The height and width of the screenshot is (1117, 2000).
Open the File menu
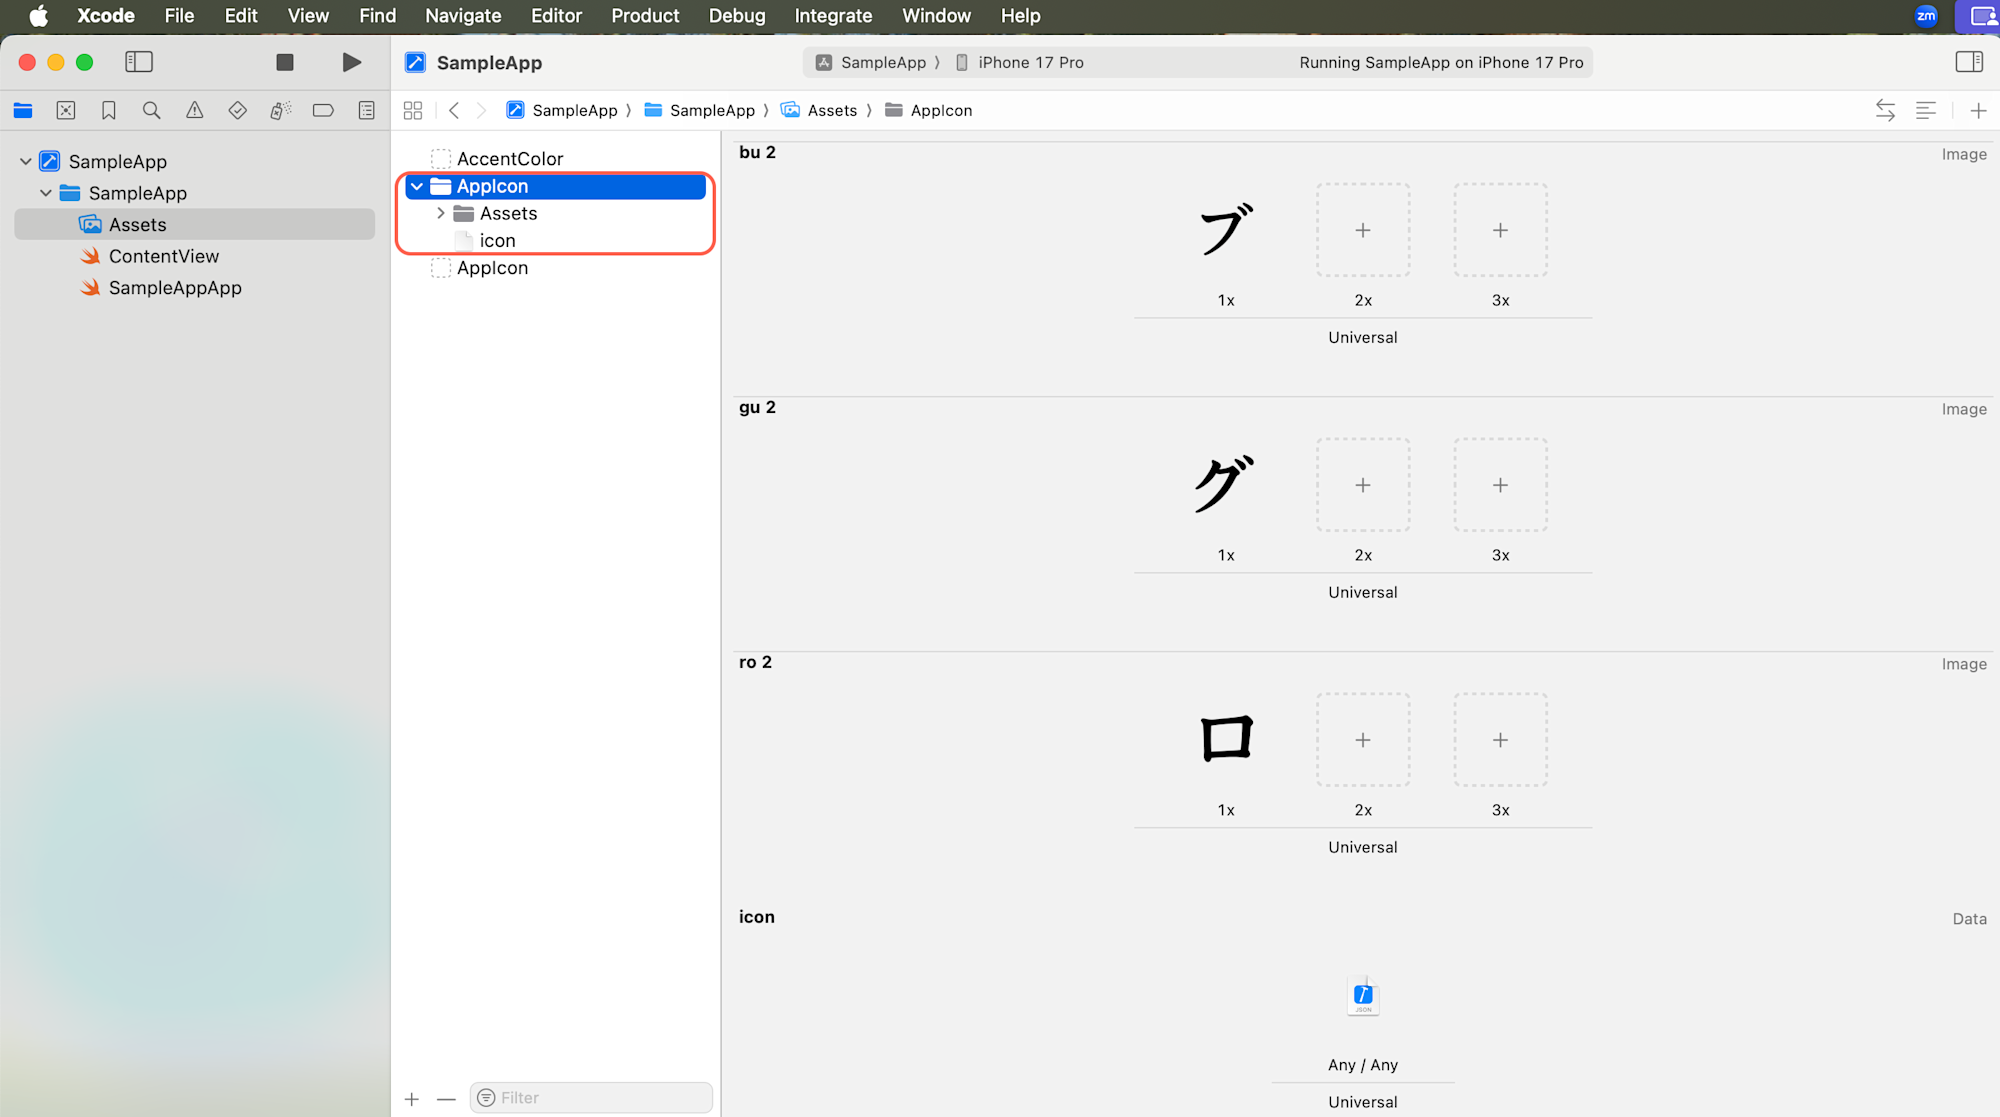179,16
